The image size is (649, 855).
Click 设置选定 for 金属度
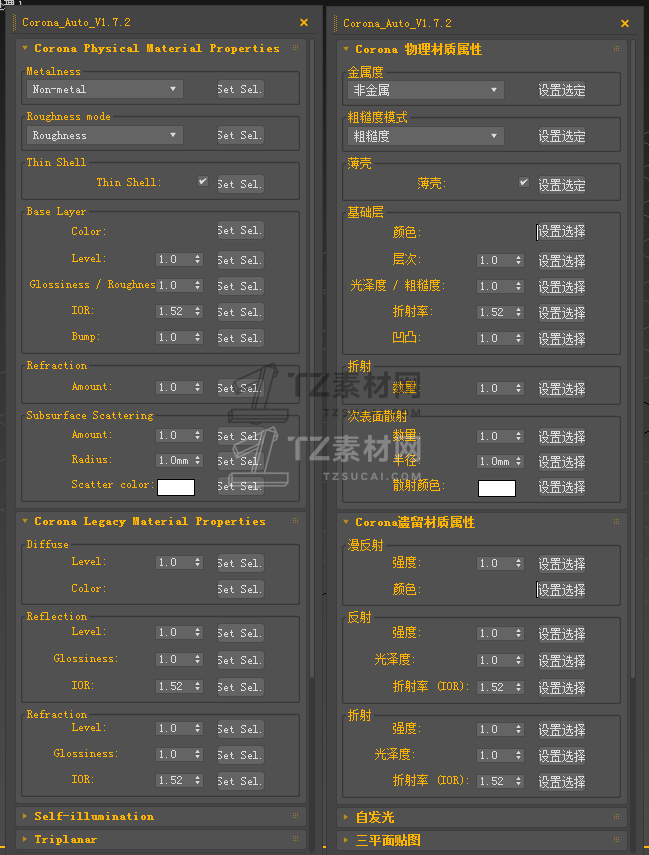[562, 91]
